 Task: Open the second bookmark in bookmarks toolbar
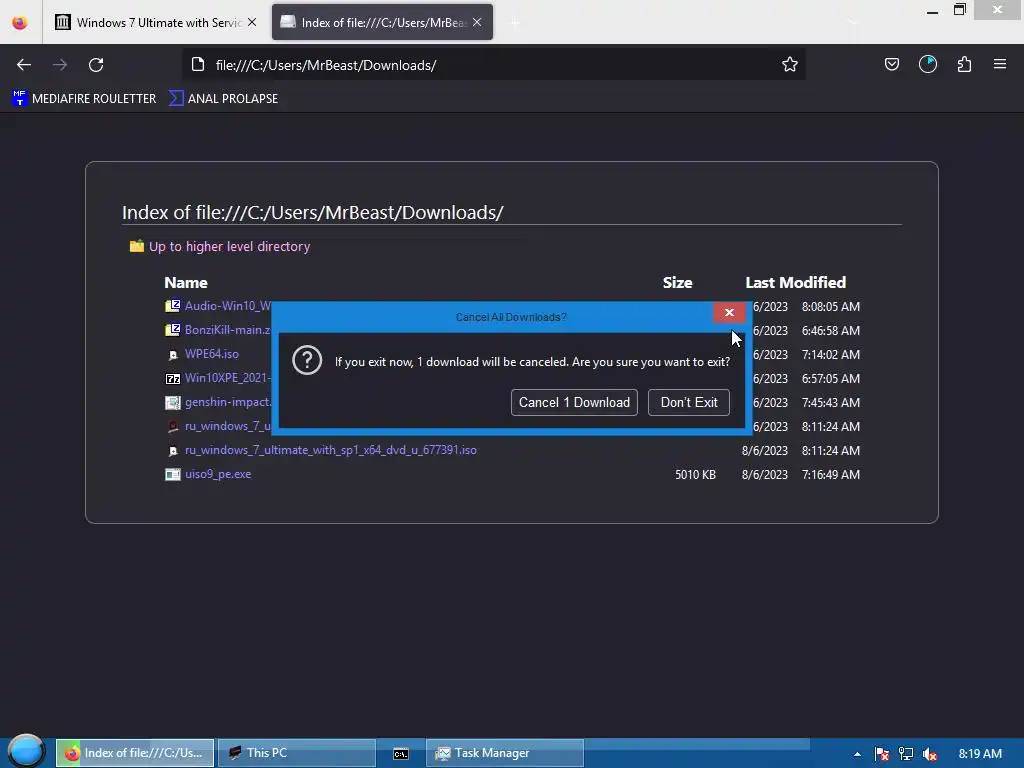pyautogui.click(x=223, y=99)
